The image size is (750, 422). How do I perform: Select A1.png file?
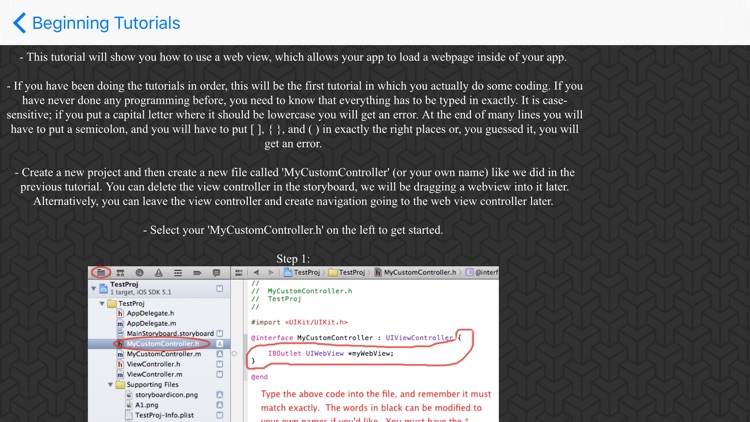(142, 405)
